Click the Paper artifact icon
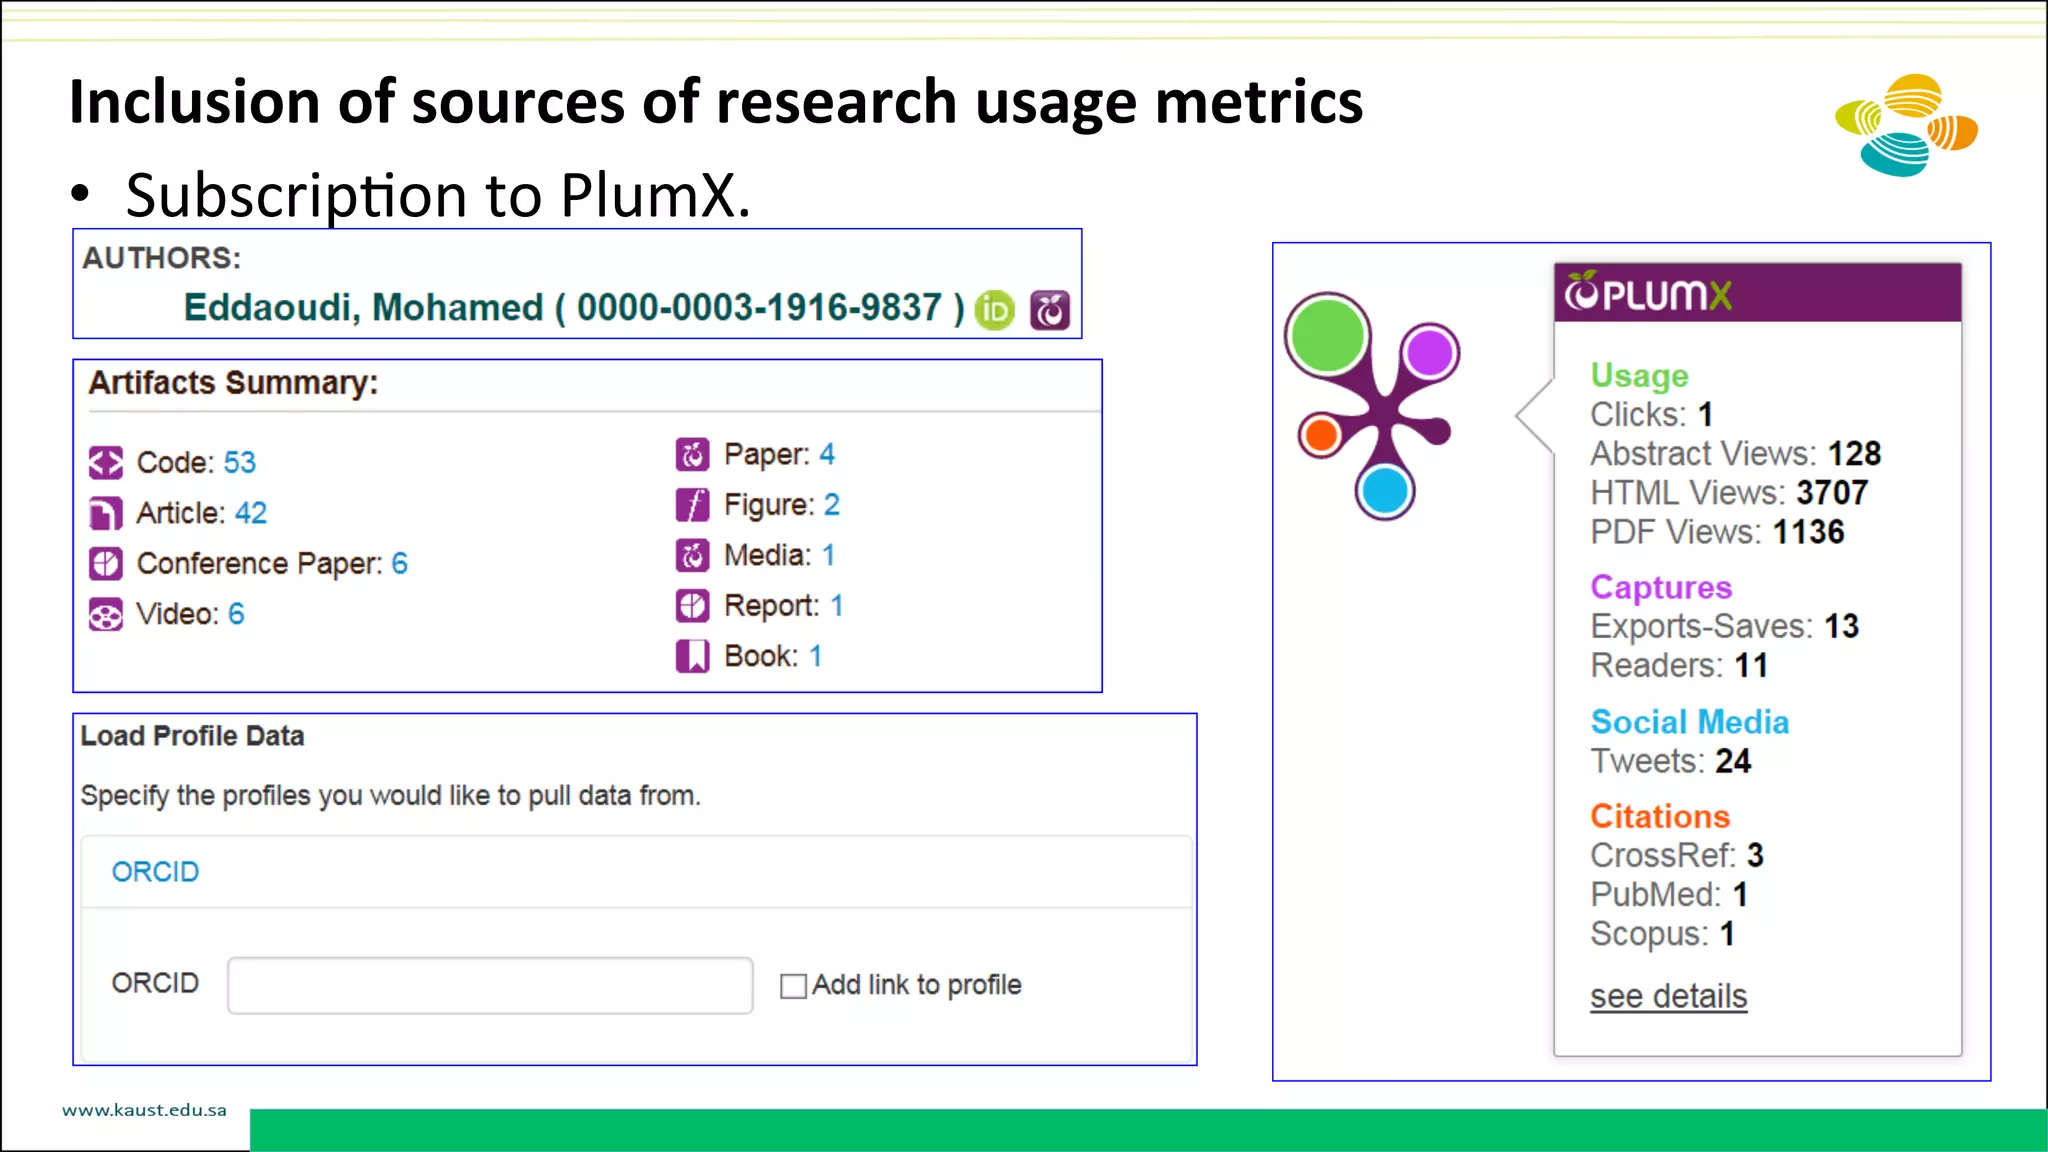Viewport: 2048px width, 1152px height. (692, 455)
